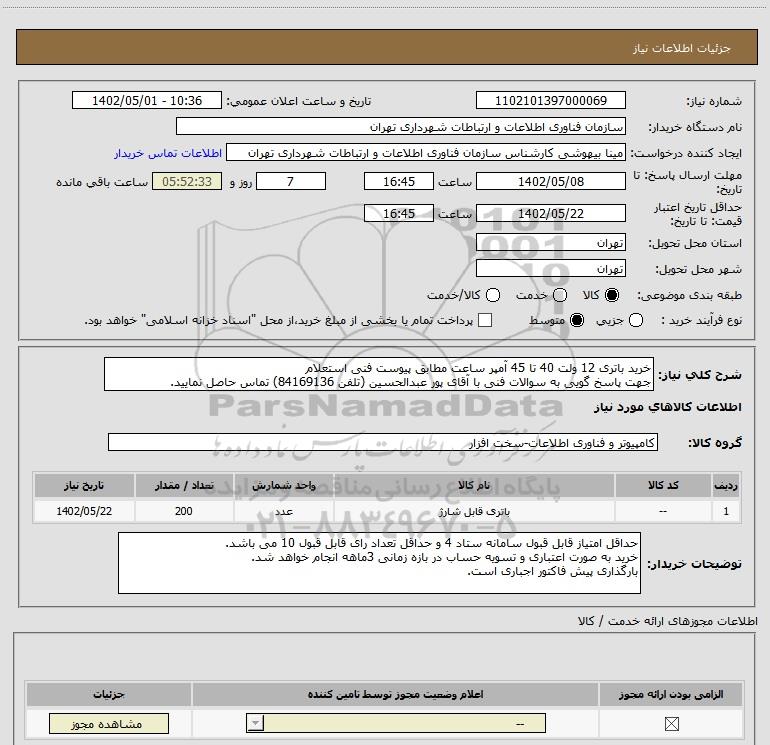Choose the جزیی purchase type radio
Viewport: 770px width, 745px height.
pyautogui.click(x=636, y=320)
